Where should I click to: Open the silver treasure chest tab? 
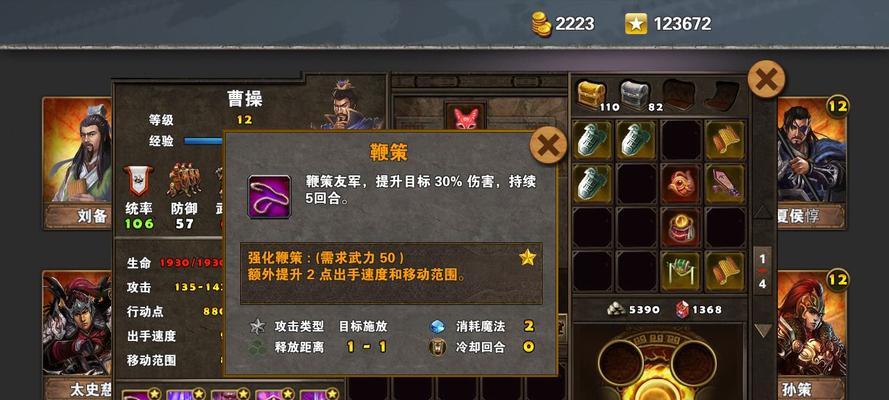(634, 93)
